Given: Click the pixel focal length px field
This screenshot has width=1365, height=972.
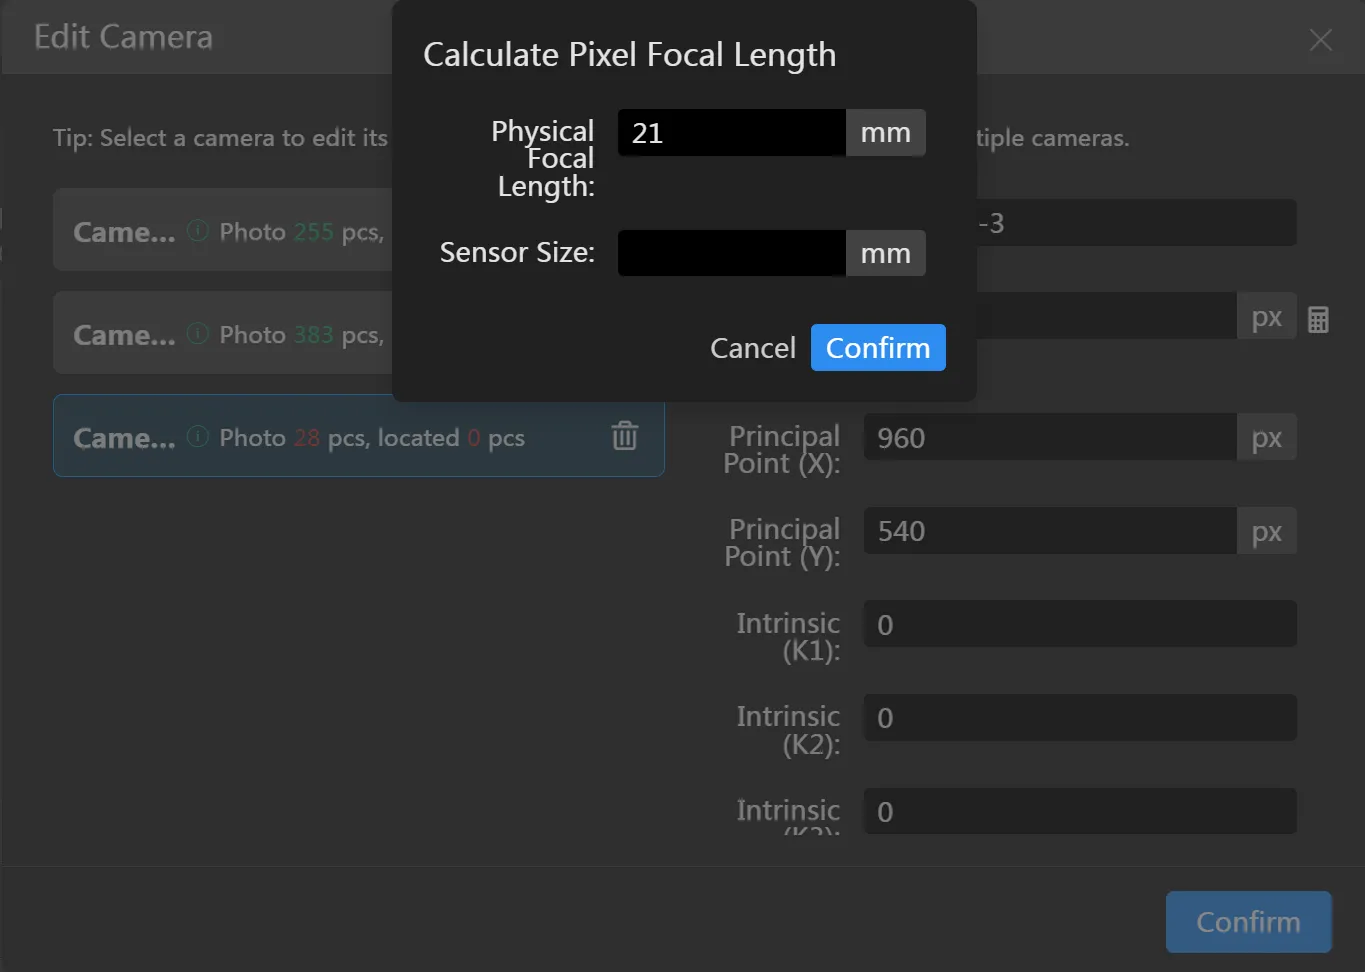Looking at the screenshot, I should click(1105, 317).
